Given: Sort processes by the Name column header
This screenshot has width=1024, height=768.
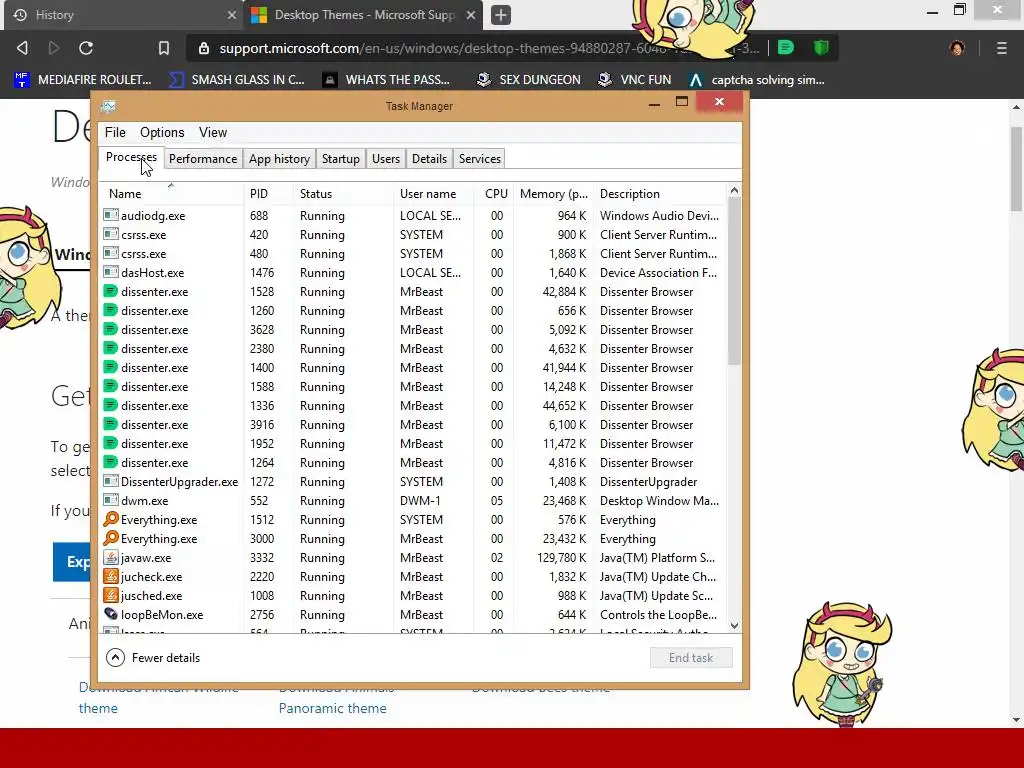Looking at the screenshot, I should pyautogui.click(x=171, y=193).
